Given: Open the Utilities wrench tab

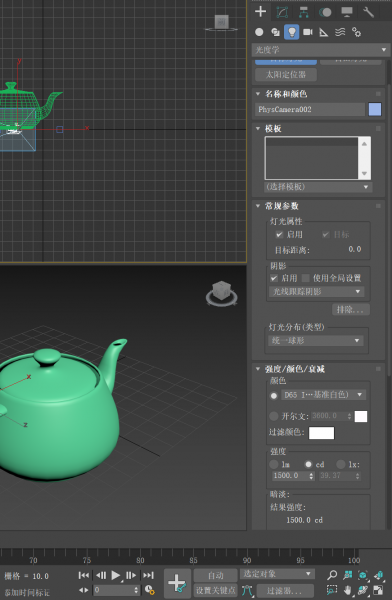Looking at the screenshot, I should click(x=368, y=12).
